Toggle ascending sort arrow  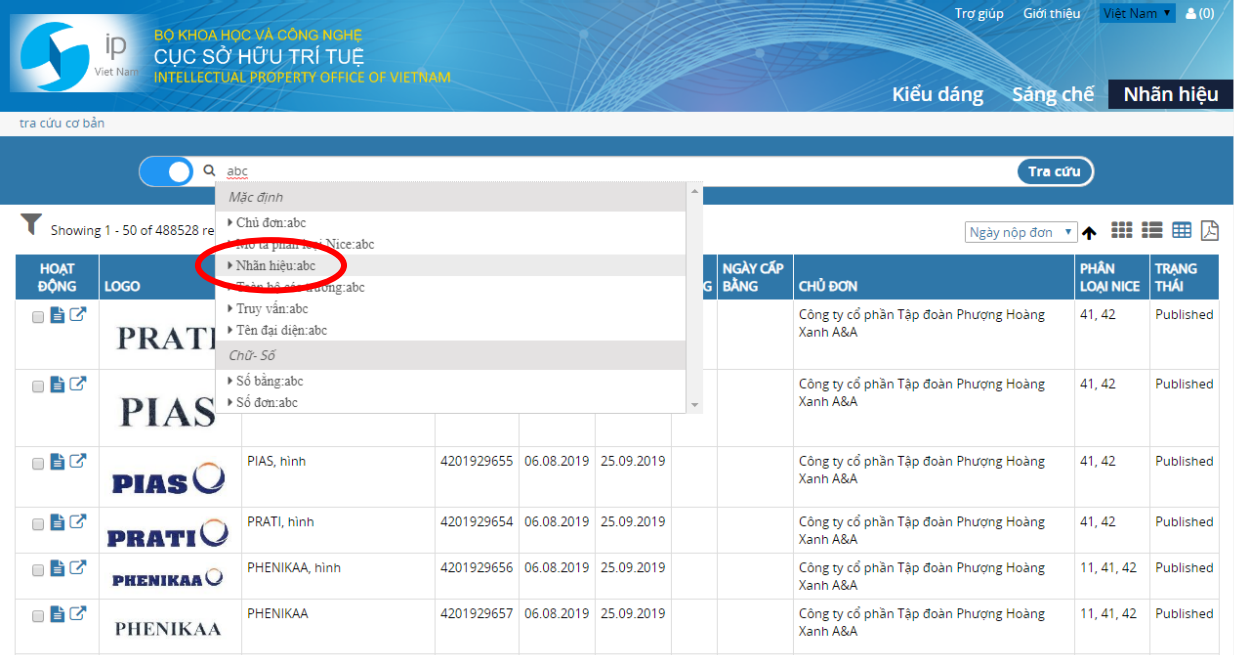tap(1089, 232)
